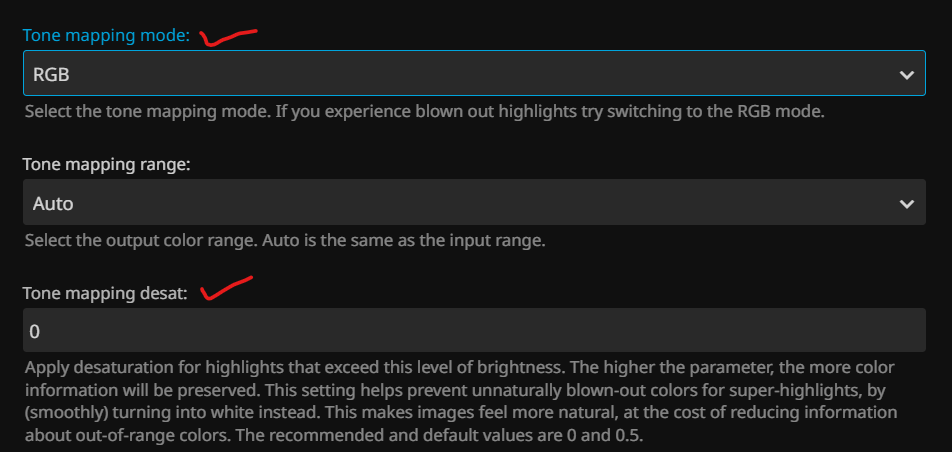Click the Tone mapping range label
Viewport: 952px width, 452px height.
coord(106,165)
